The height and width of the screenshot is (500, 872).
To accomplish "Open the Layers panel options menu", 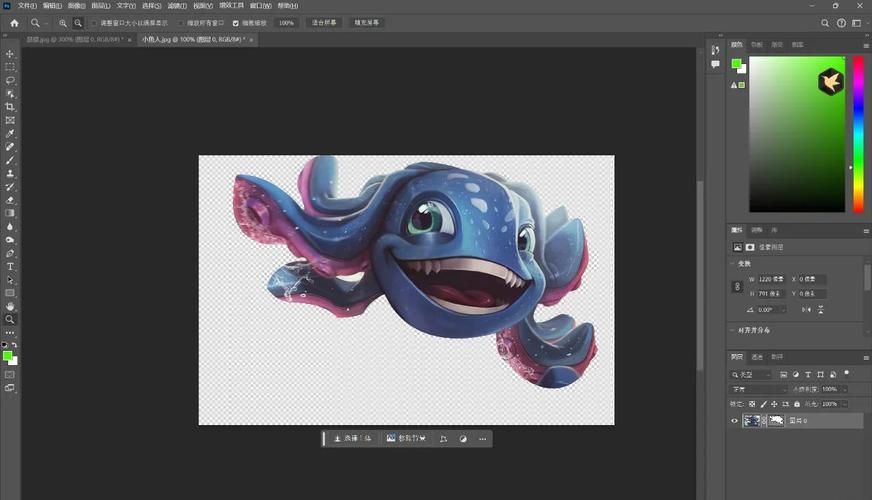I will [866, 358].
